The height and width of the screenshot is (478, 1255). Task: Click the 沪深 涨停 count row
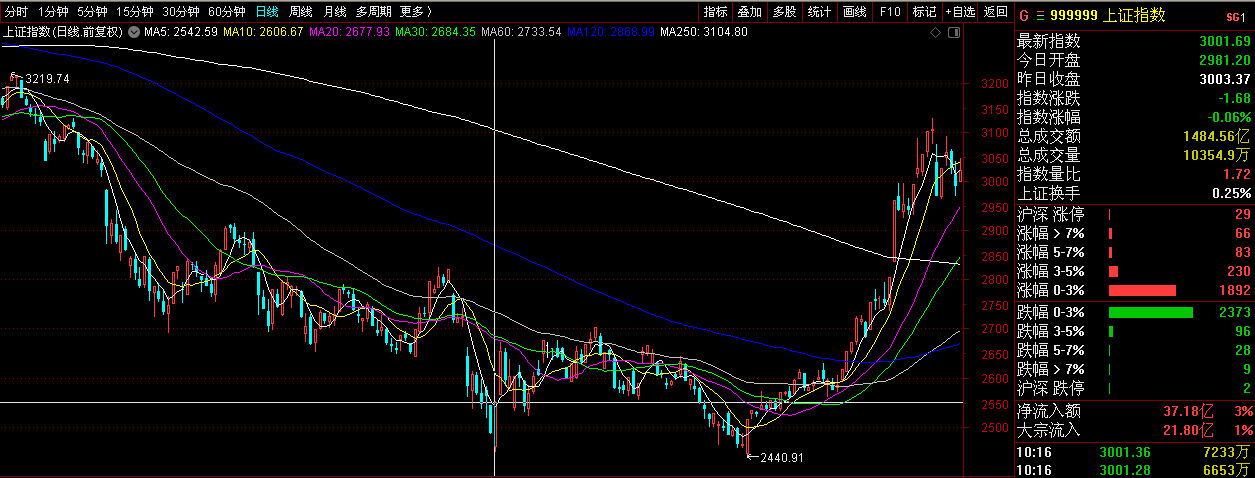[1134, 214]
